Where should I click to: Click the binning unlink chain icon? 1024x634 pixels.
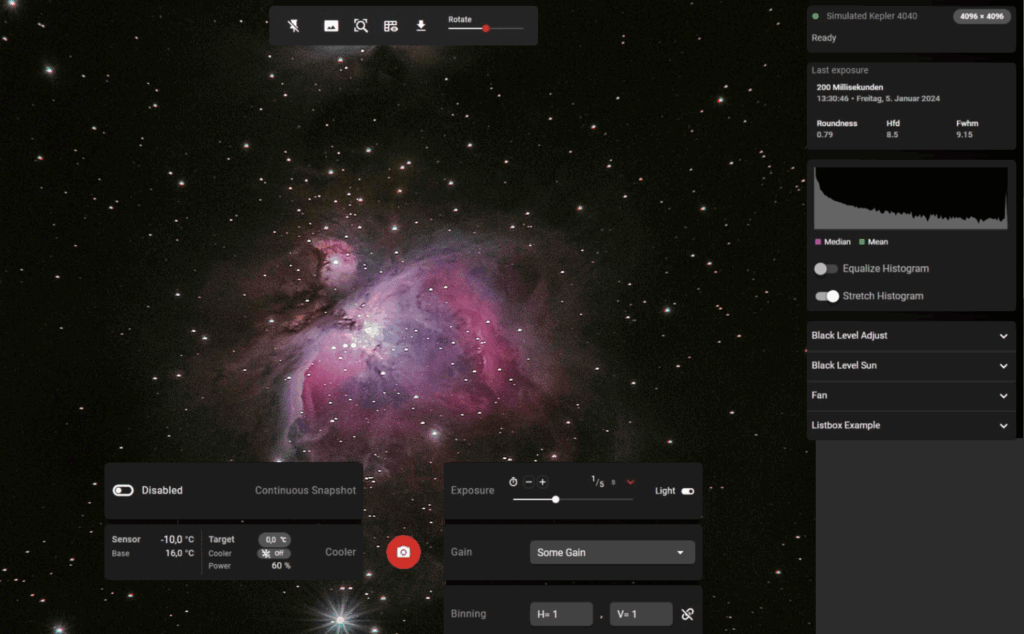pyautogui.click(x=687, y=614)
